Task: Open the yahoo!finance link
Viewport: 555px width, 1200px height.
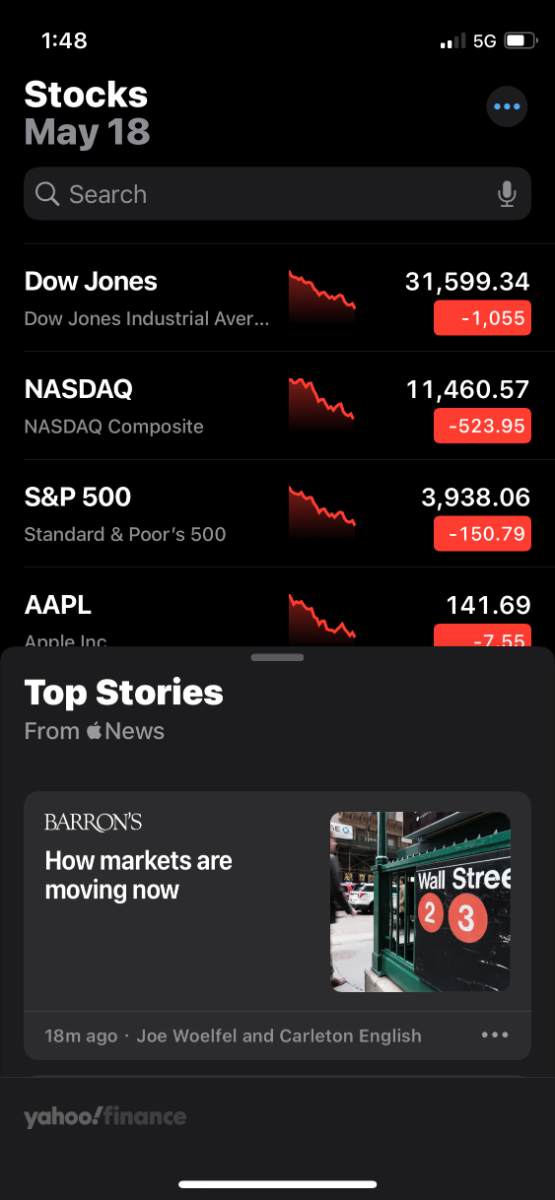Action: [x=105, y=1117]
